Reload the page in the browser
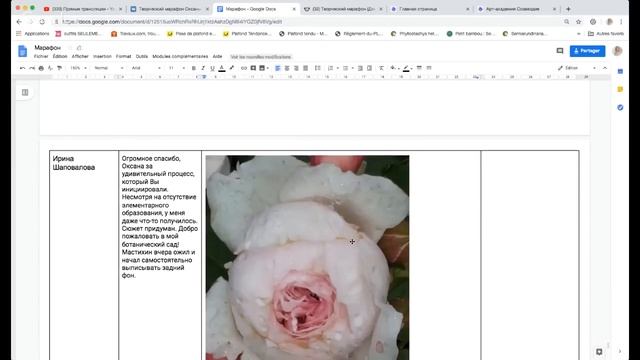 (x=42, y=22)
